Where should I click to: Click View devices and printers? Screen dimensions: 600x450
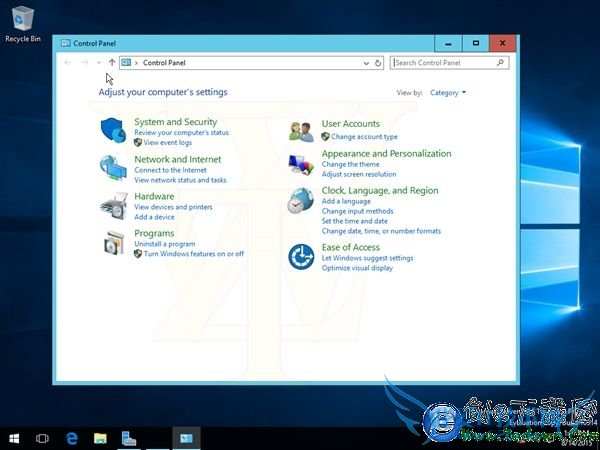point(173,207)
